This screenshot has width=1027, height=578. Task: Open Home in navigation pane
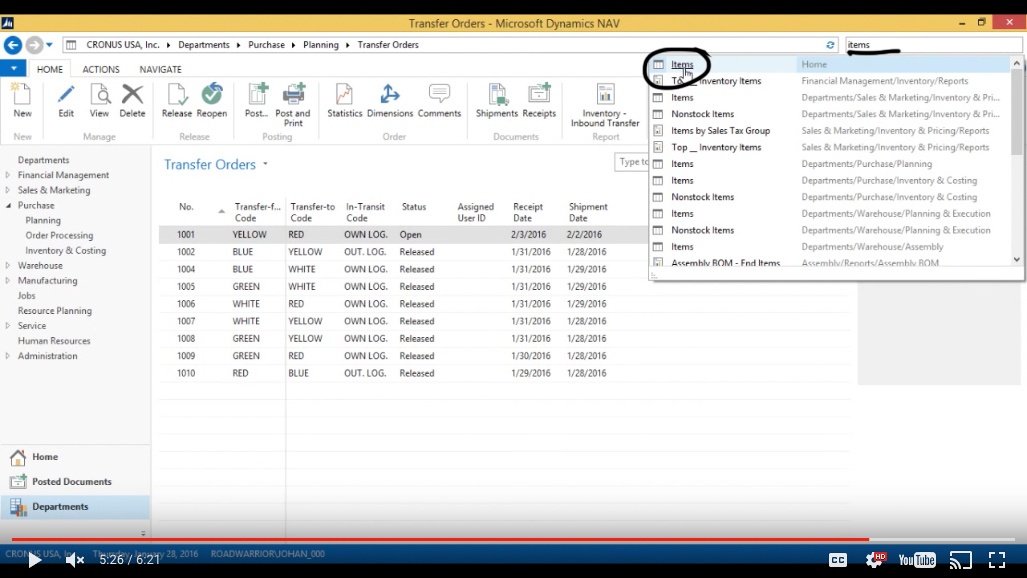[x=75, y=457]
